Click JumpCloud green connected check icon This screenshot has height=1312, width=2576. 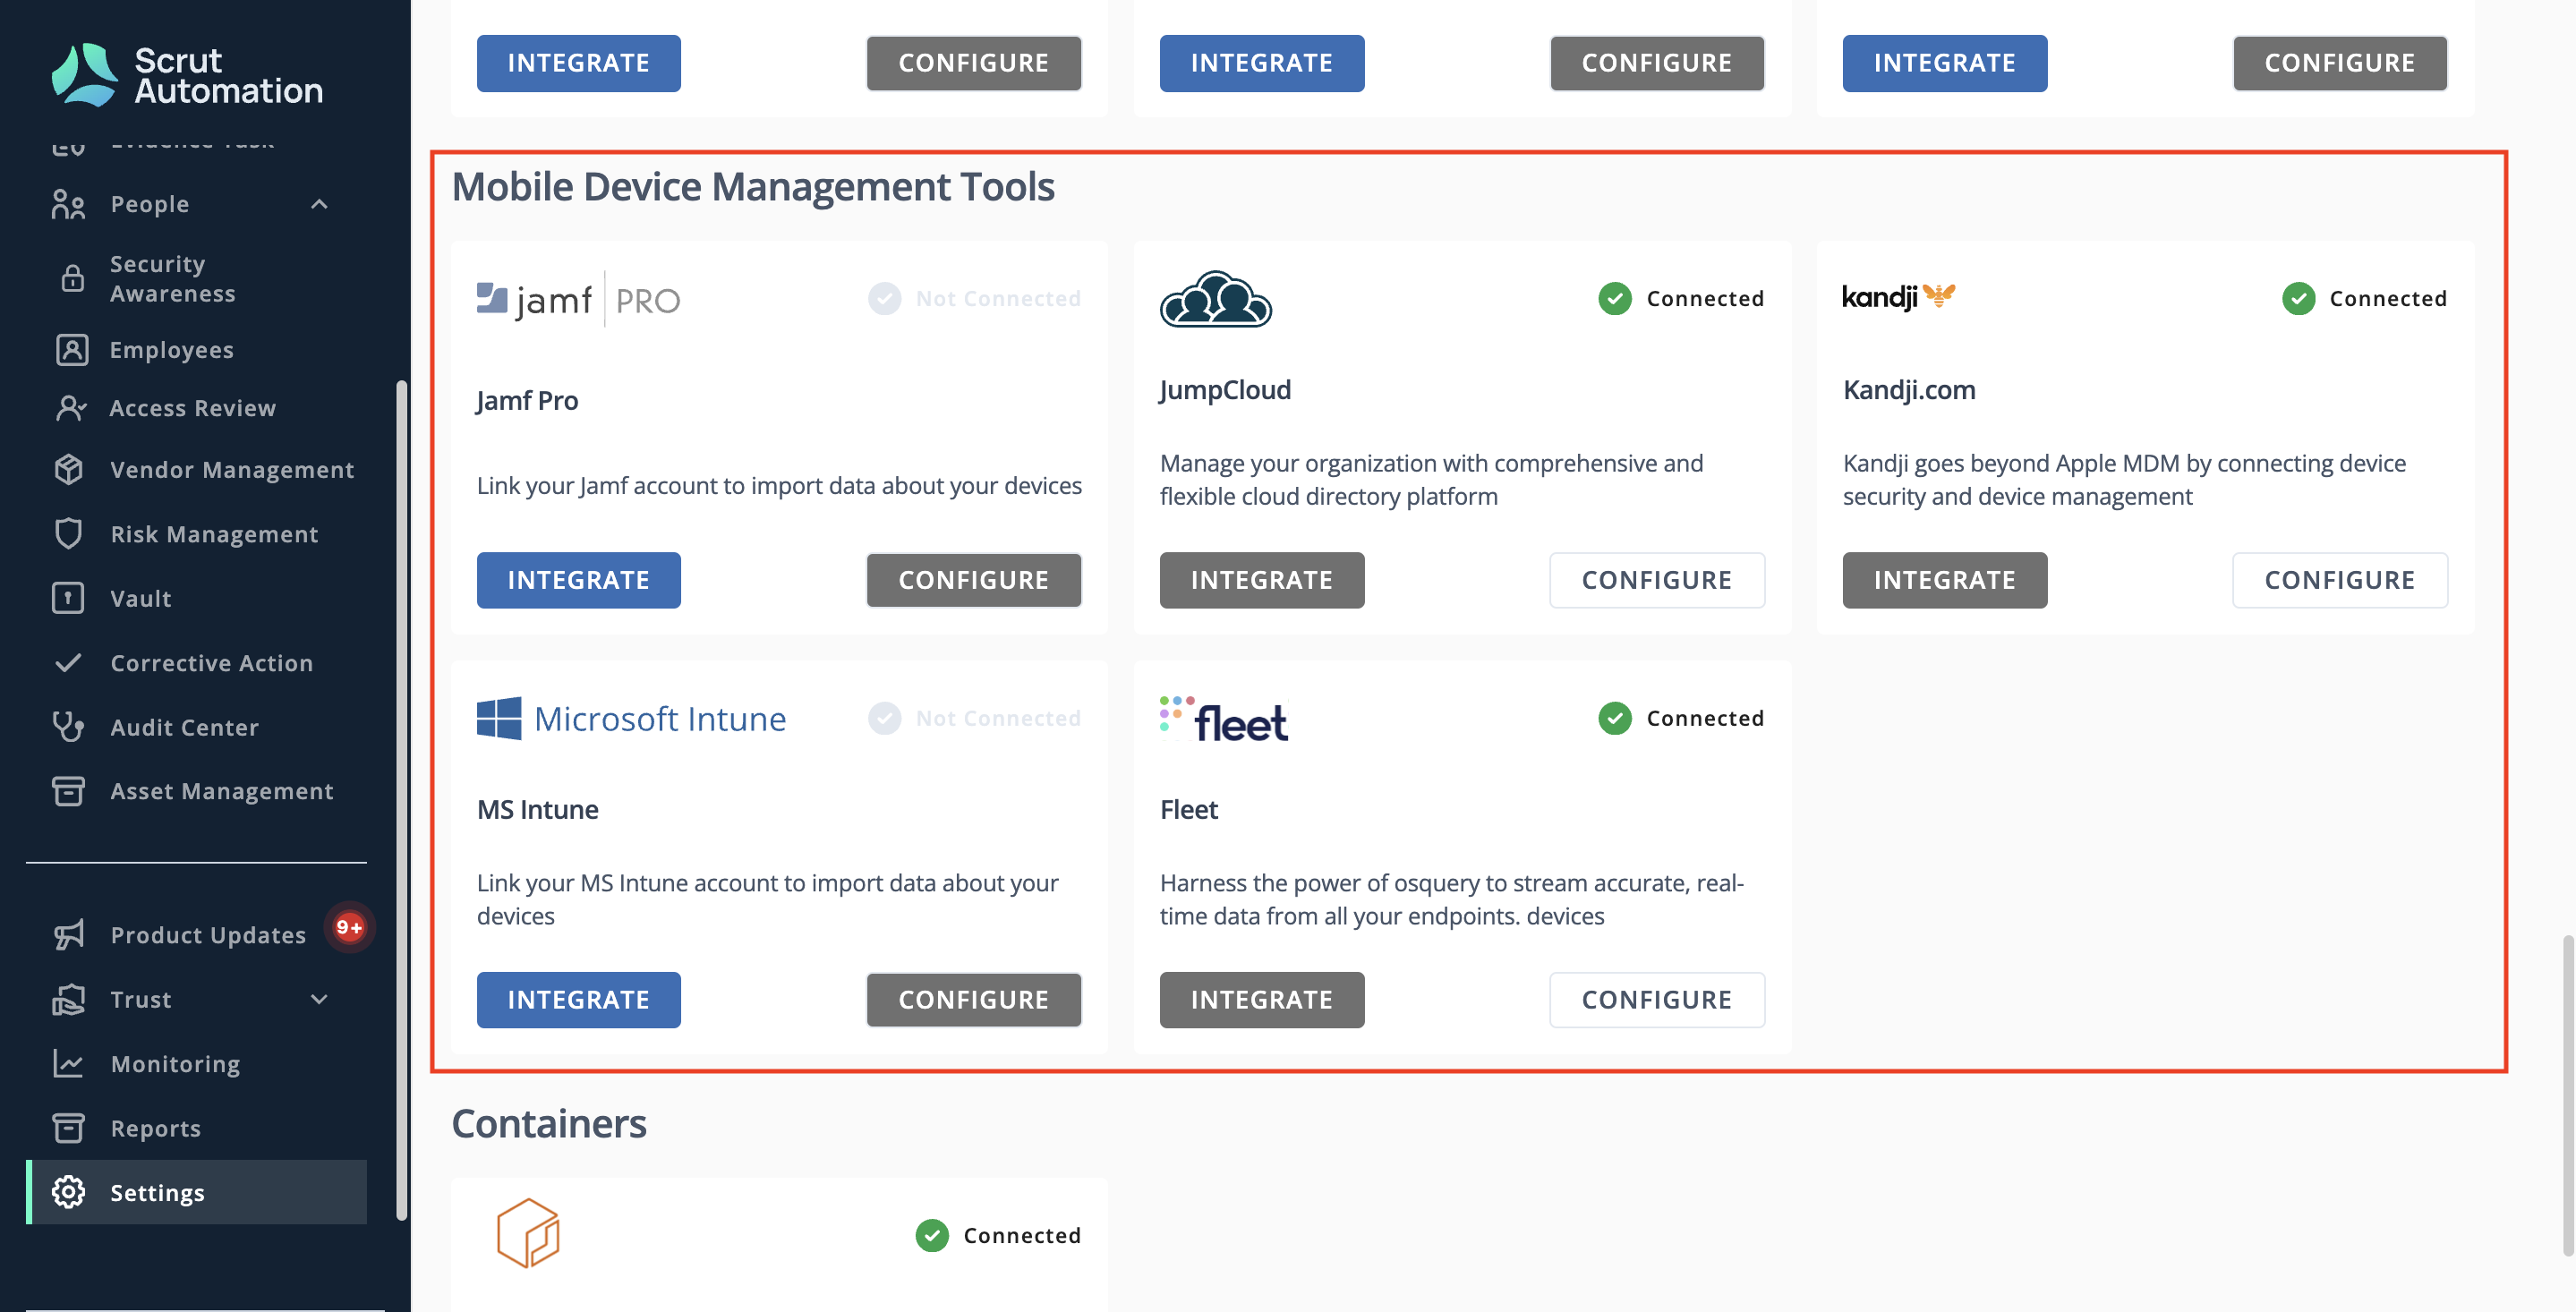pyautogui.click(x=1614, y=298)
